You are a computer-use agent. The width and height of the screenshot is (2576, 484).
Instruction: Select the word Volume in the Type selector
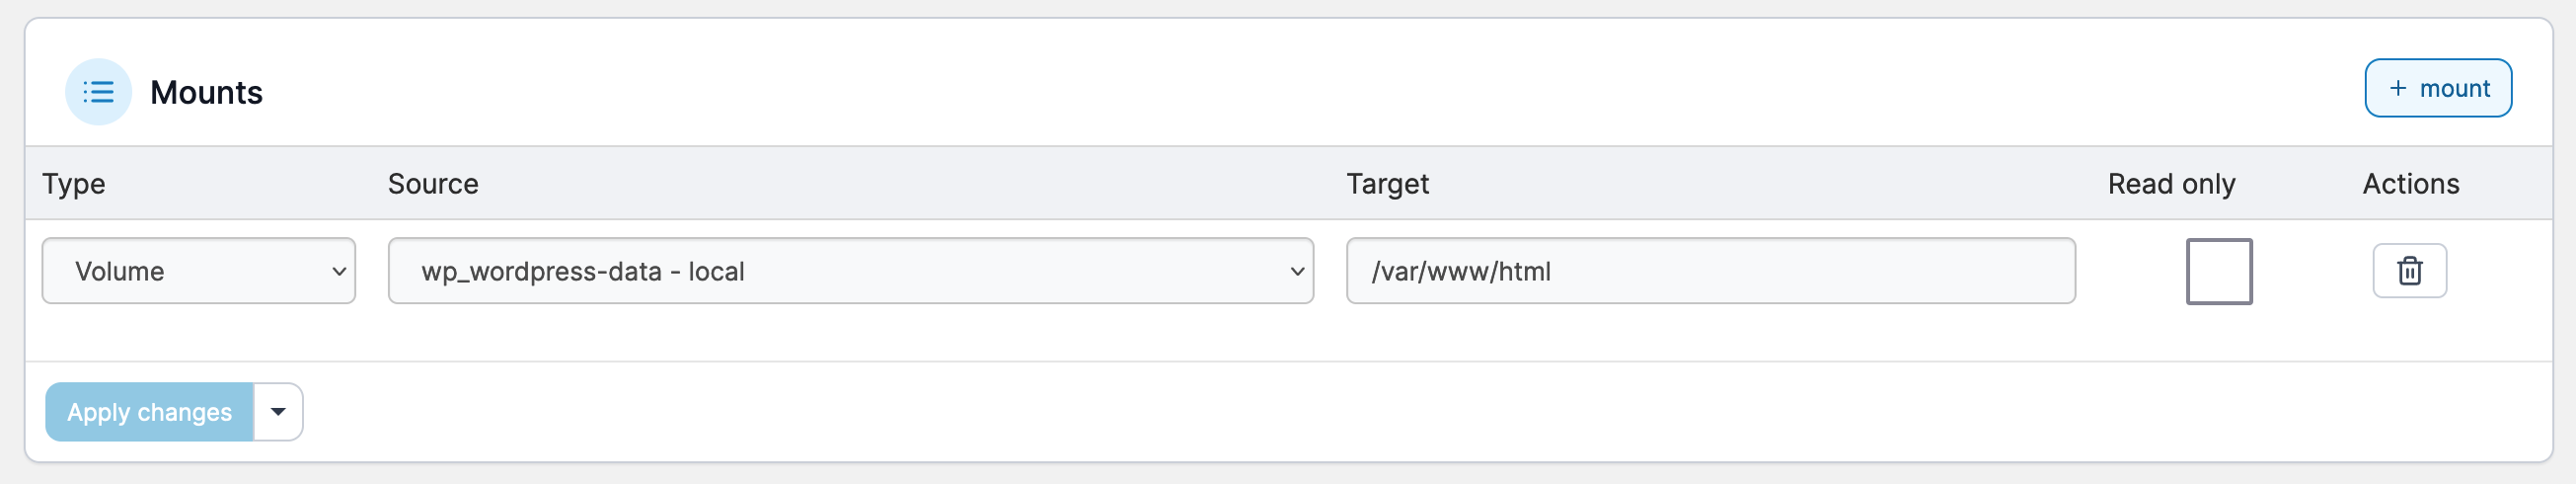pos(120,272)
